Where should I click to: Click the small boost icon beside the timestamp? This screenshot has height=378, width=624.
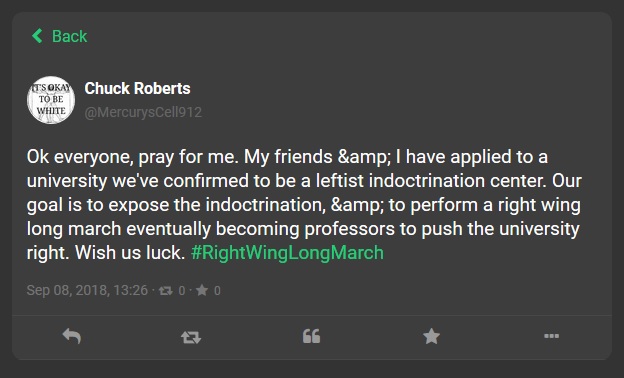(166, 291)
